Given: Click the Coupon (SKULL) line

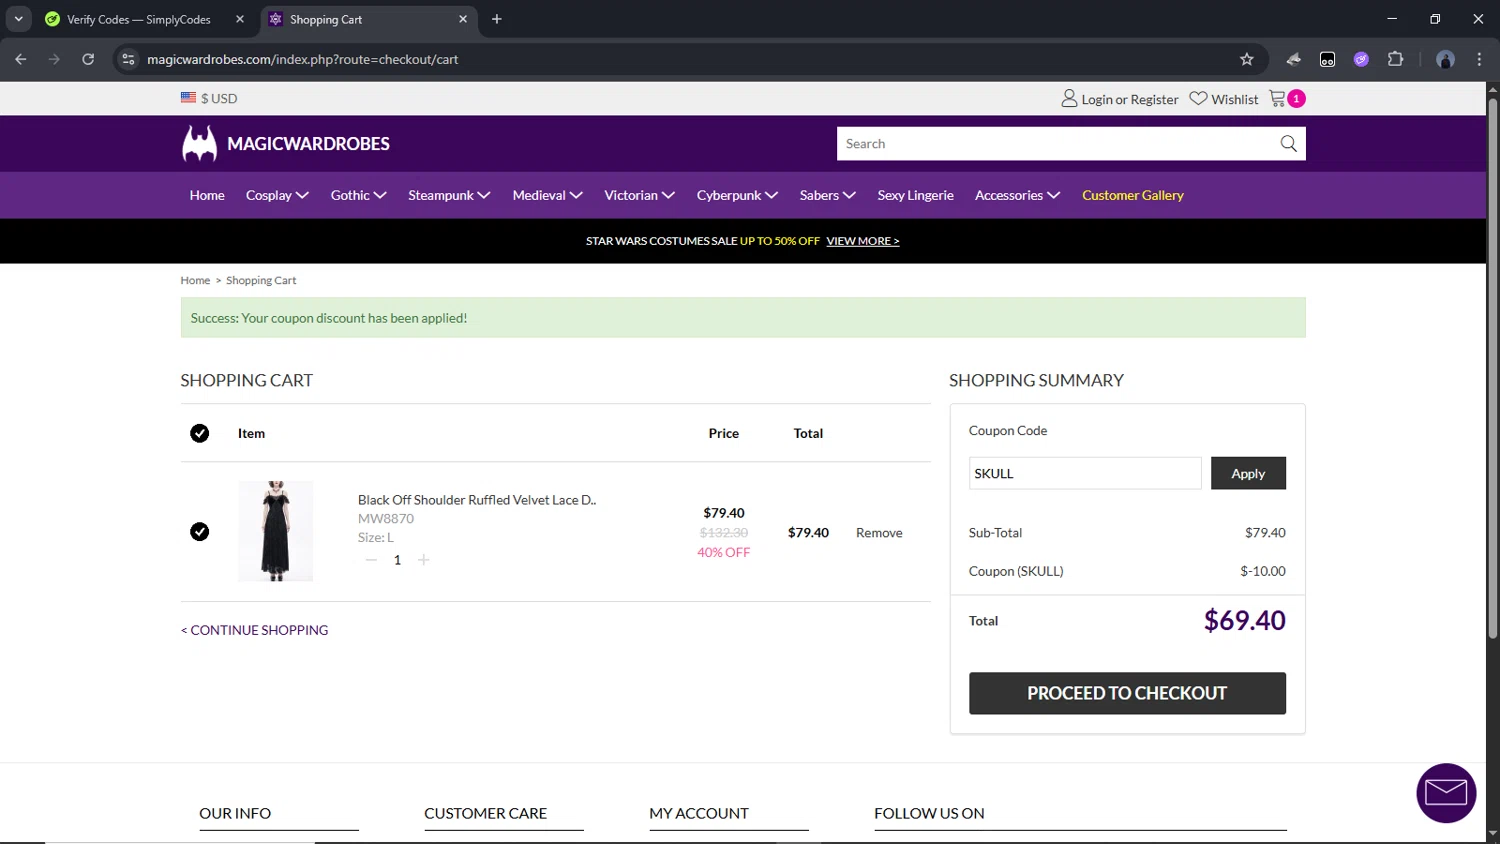Looking at the screenshot, I should coord(1127,571).
